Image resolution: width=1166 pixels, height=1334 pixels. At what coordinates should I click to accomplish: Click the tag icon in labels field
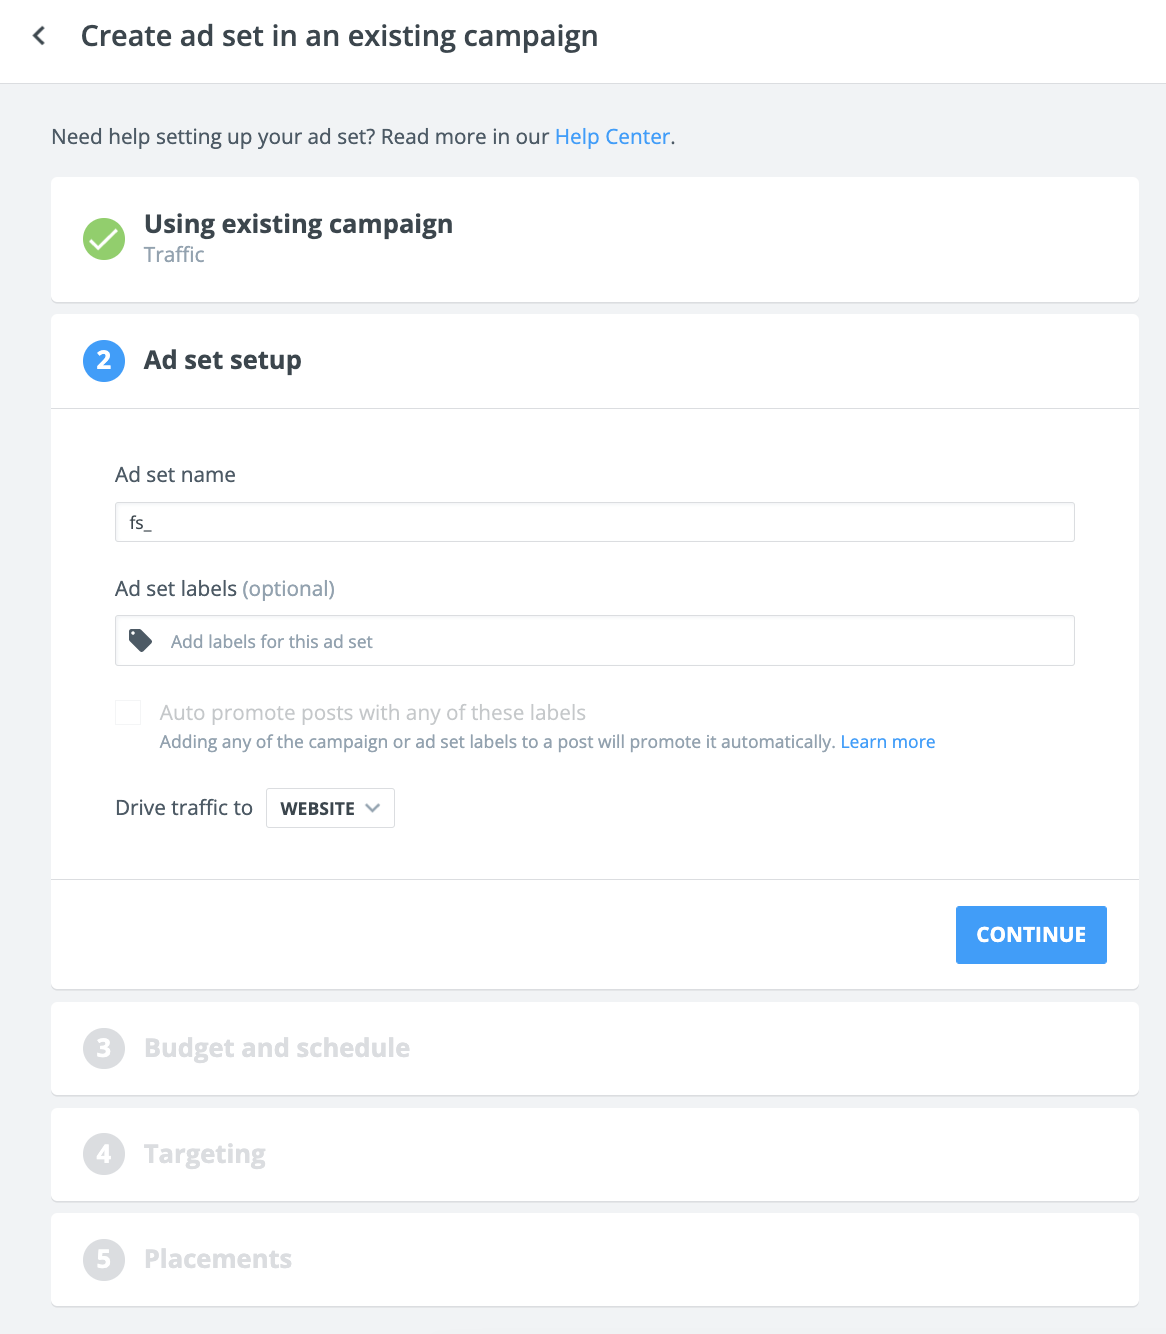141,641
